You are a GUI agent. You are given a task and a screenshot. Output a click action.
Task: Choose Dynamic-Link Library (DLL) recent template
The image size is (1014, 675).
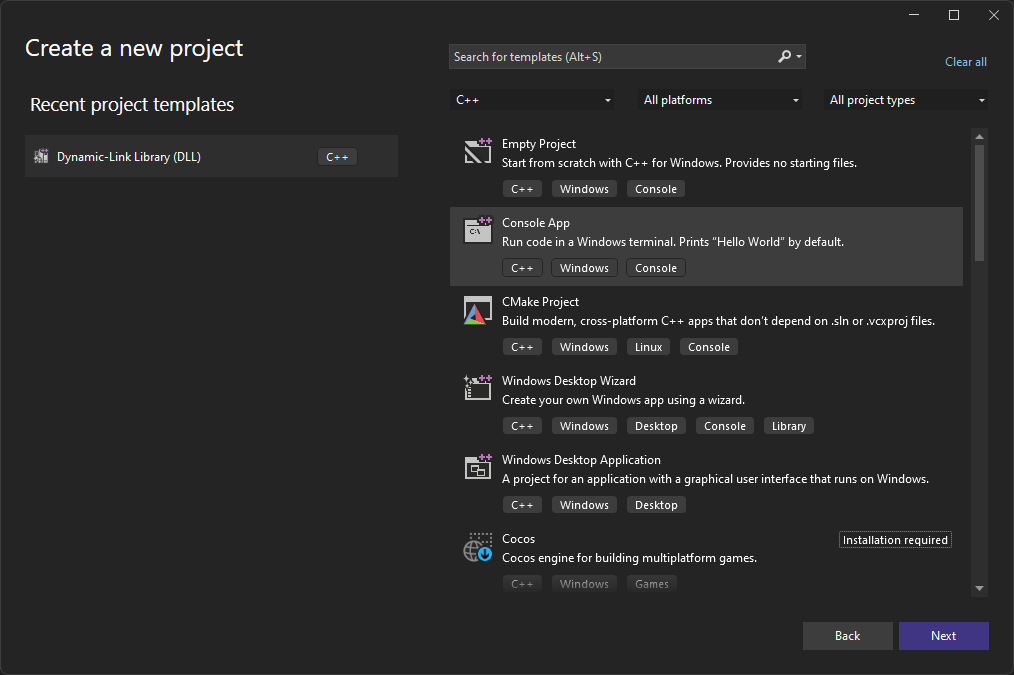click(211, 156)
